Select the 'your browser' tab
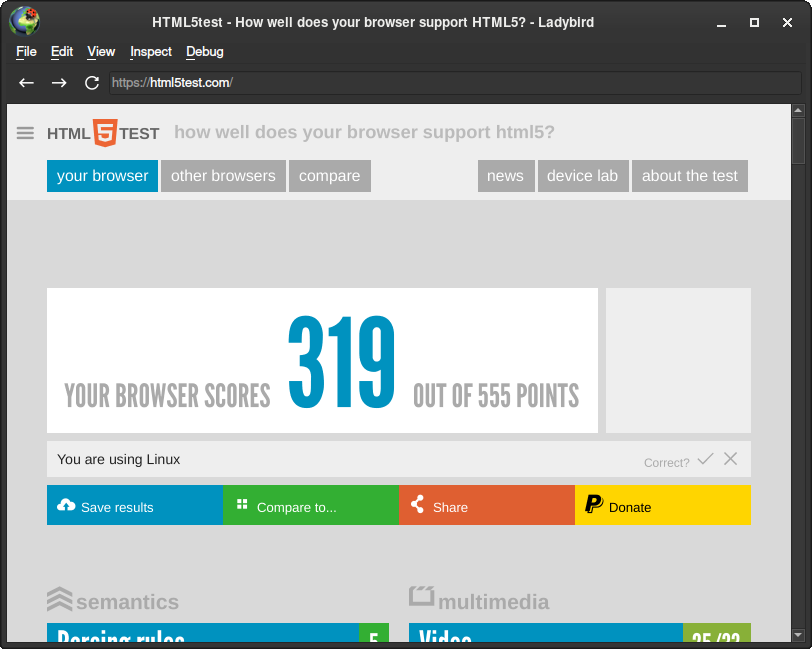This screenshot has width=812, height=649. pyautogui.click(x=103, y=176)
